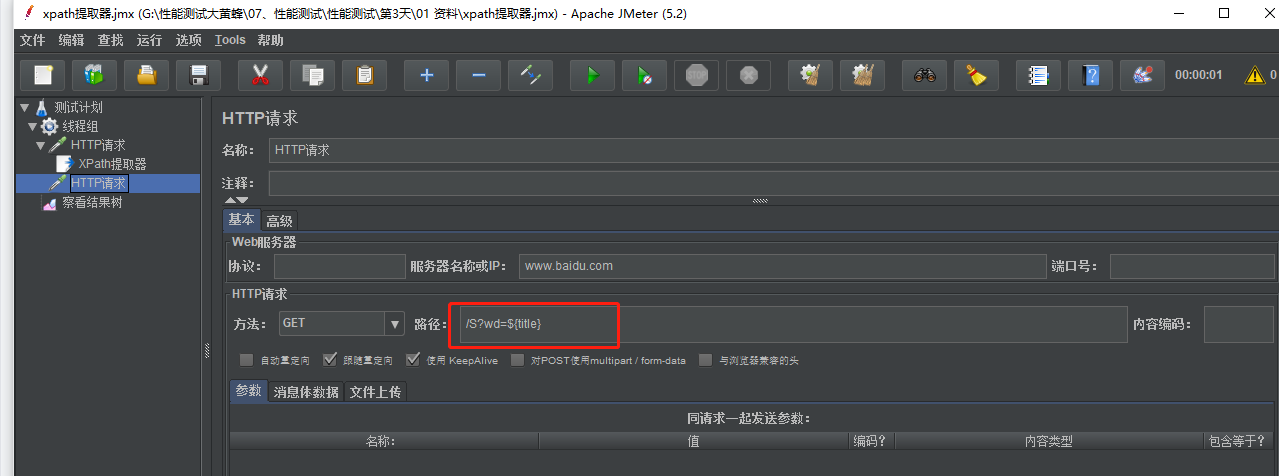The image size is (1279, 476).
Task: Click the small arrows below 注释 label
Action: [x=235, y=201]
